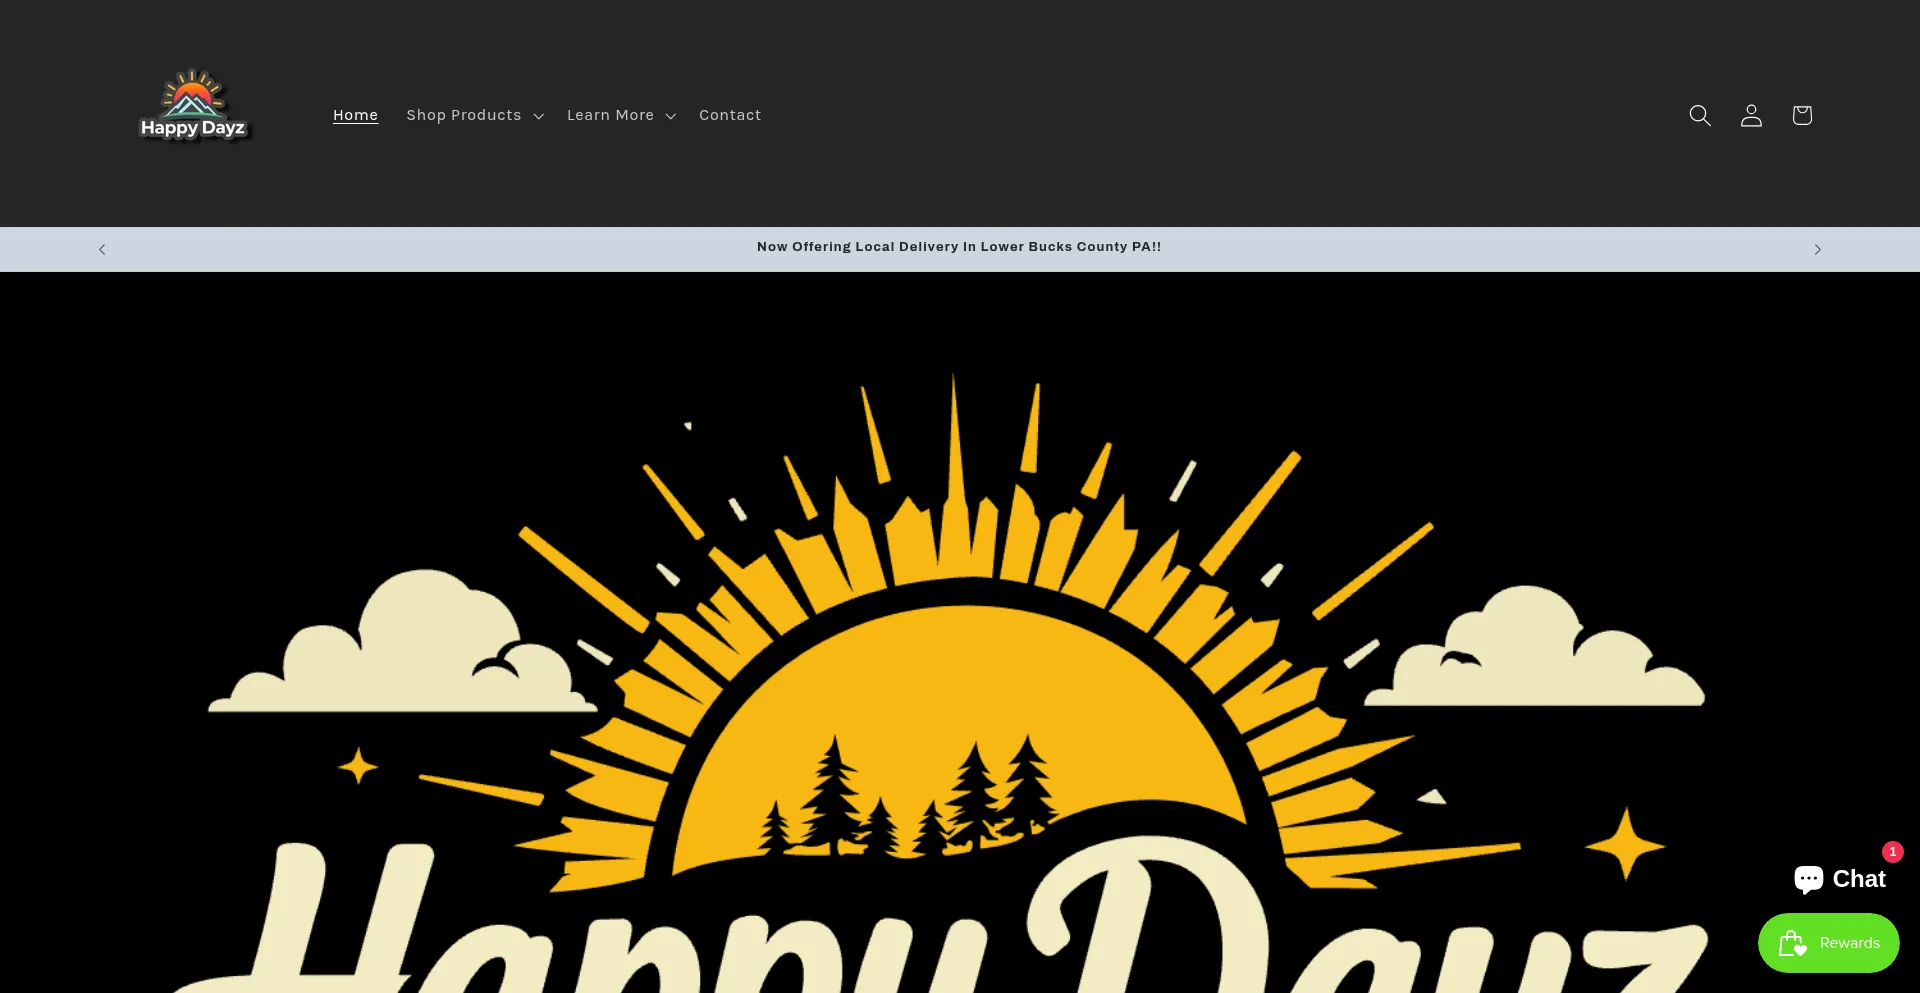Screen dimensions: 1920x993
Task: Open the shopping cart icon
Action: tap(1802, 115)
